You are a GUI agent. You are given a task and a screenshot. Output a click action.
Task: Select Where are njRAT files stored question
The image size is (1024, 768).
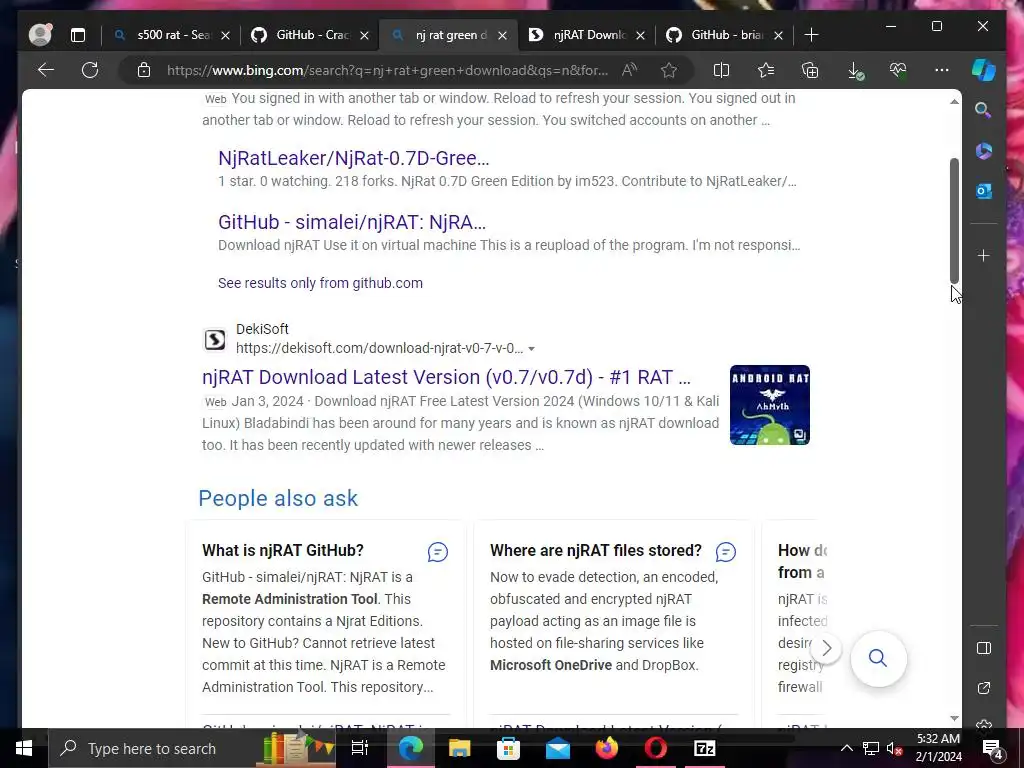click(x=596, y=551)
